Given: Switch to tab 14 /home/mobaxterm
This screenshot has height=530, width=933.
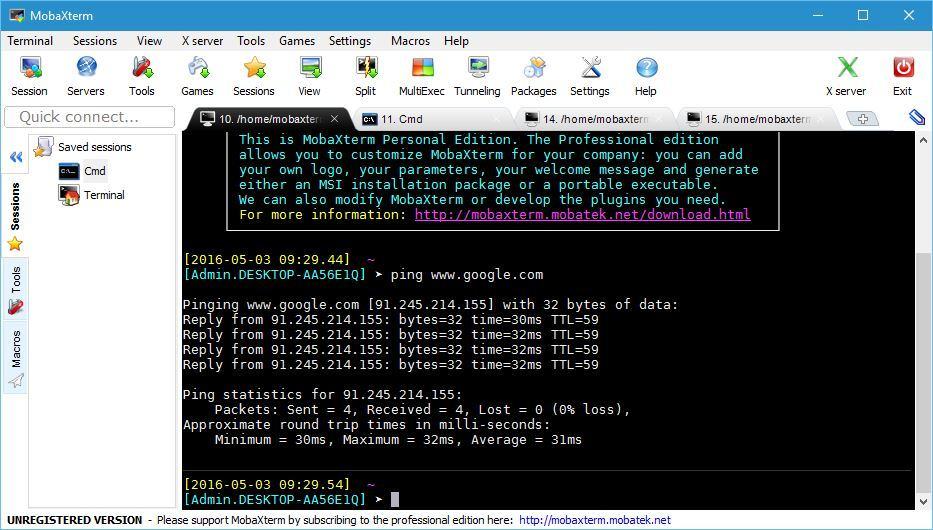Looking at the screenshot, I should [x=594, y=119].
